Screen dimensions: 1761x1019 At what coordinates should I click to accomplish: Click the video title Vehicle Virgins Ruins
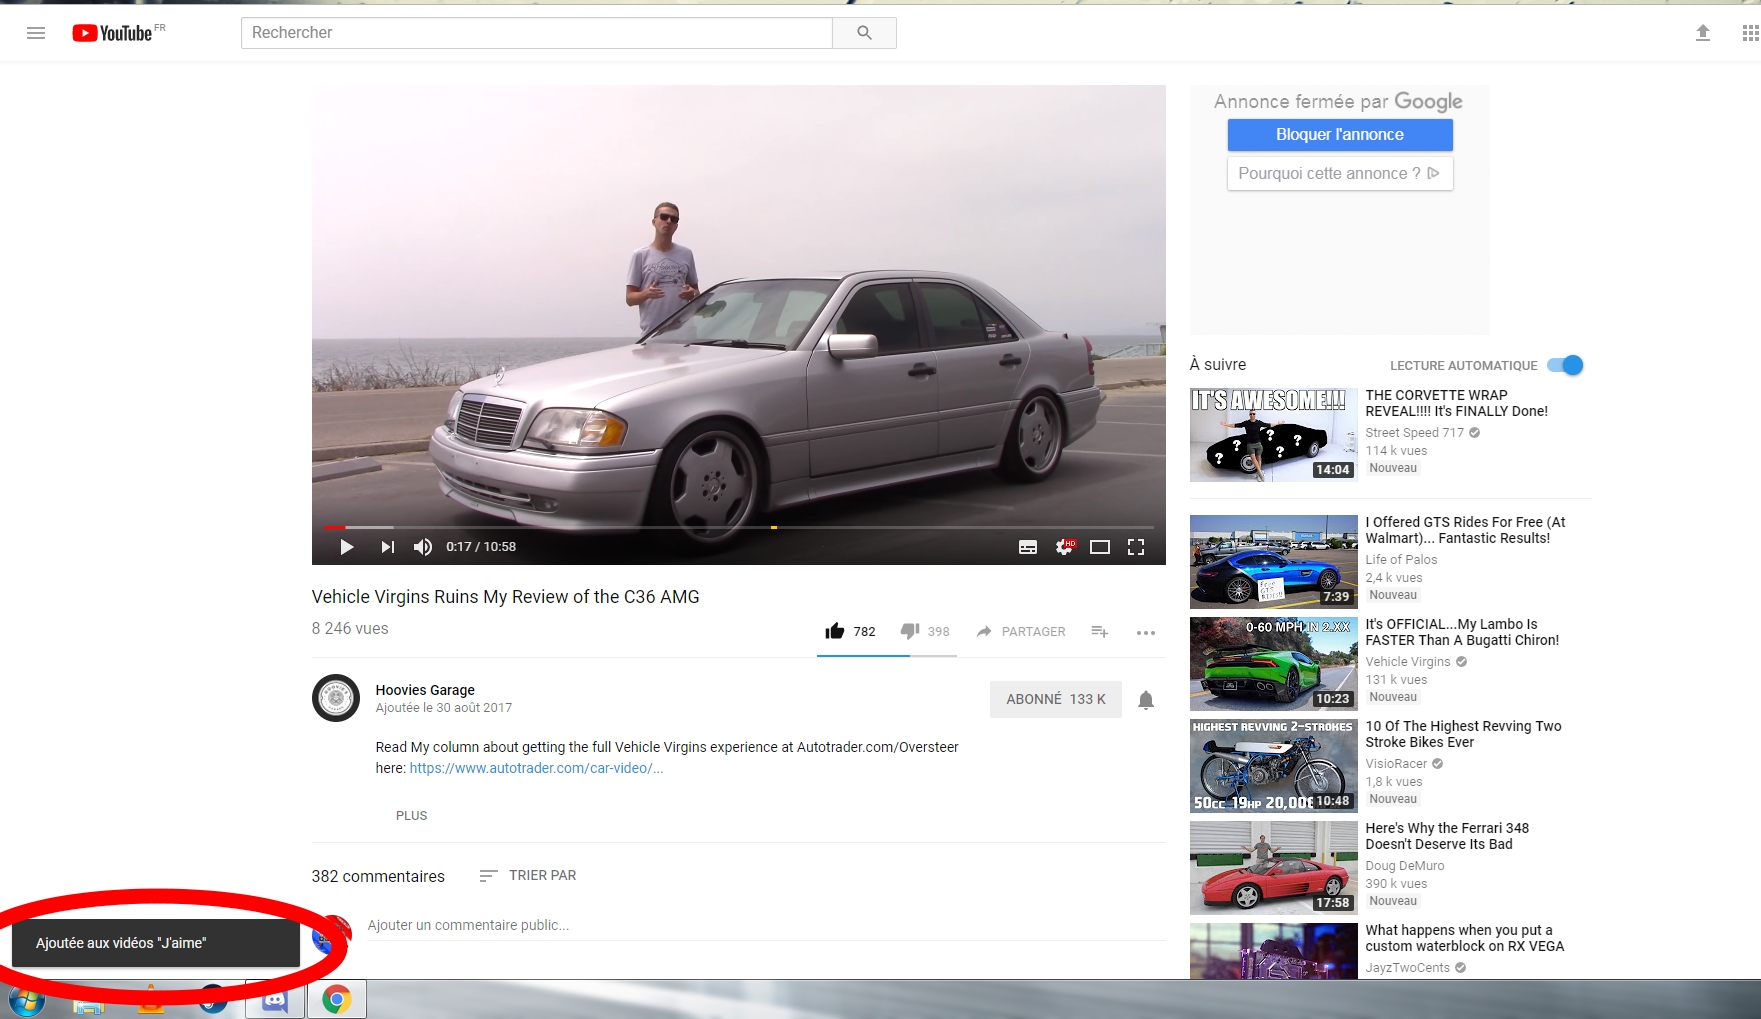pos(505,597)
